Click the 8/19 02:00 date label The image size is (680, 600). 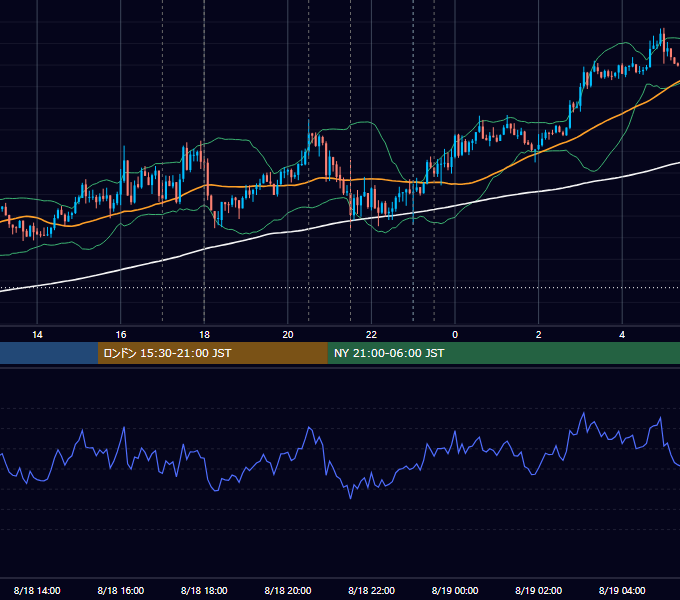539,590
